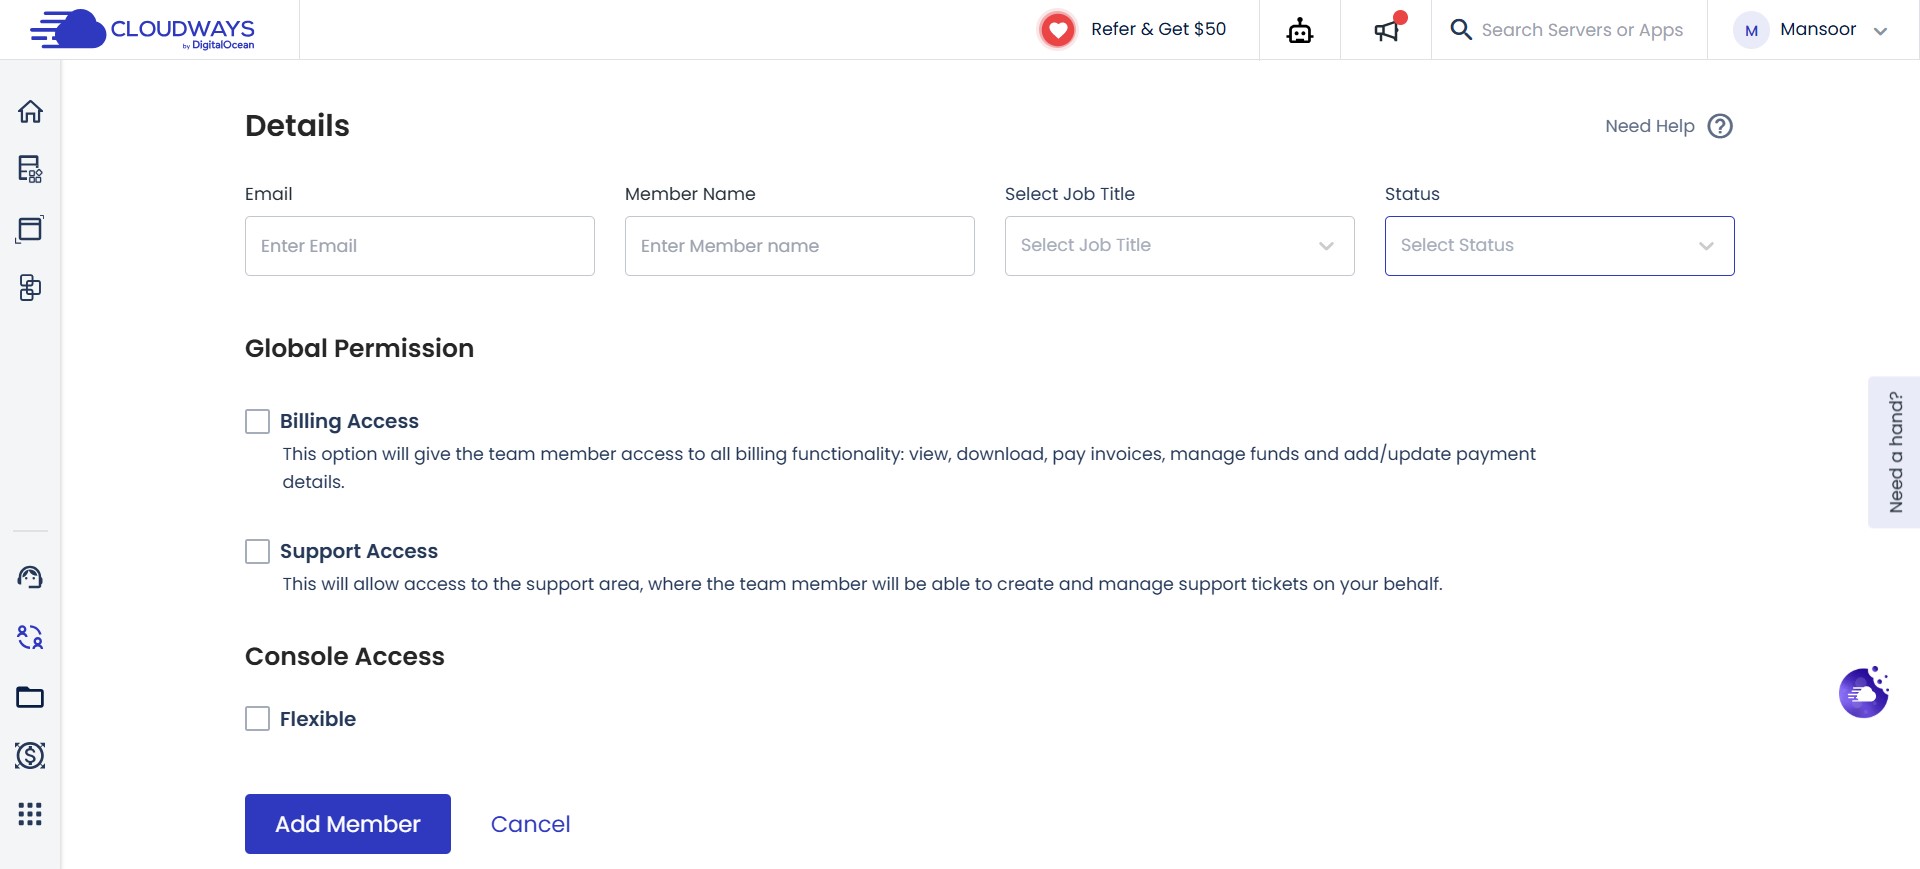Open announcements megaphone icon

click(x=1387, y=30)
